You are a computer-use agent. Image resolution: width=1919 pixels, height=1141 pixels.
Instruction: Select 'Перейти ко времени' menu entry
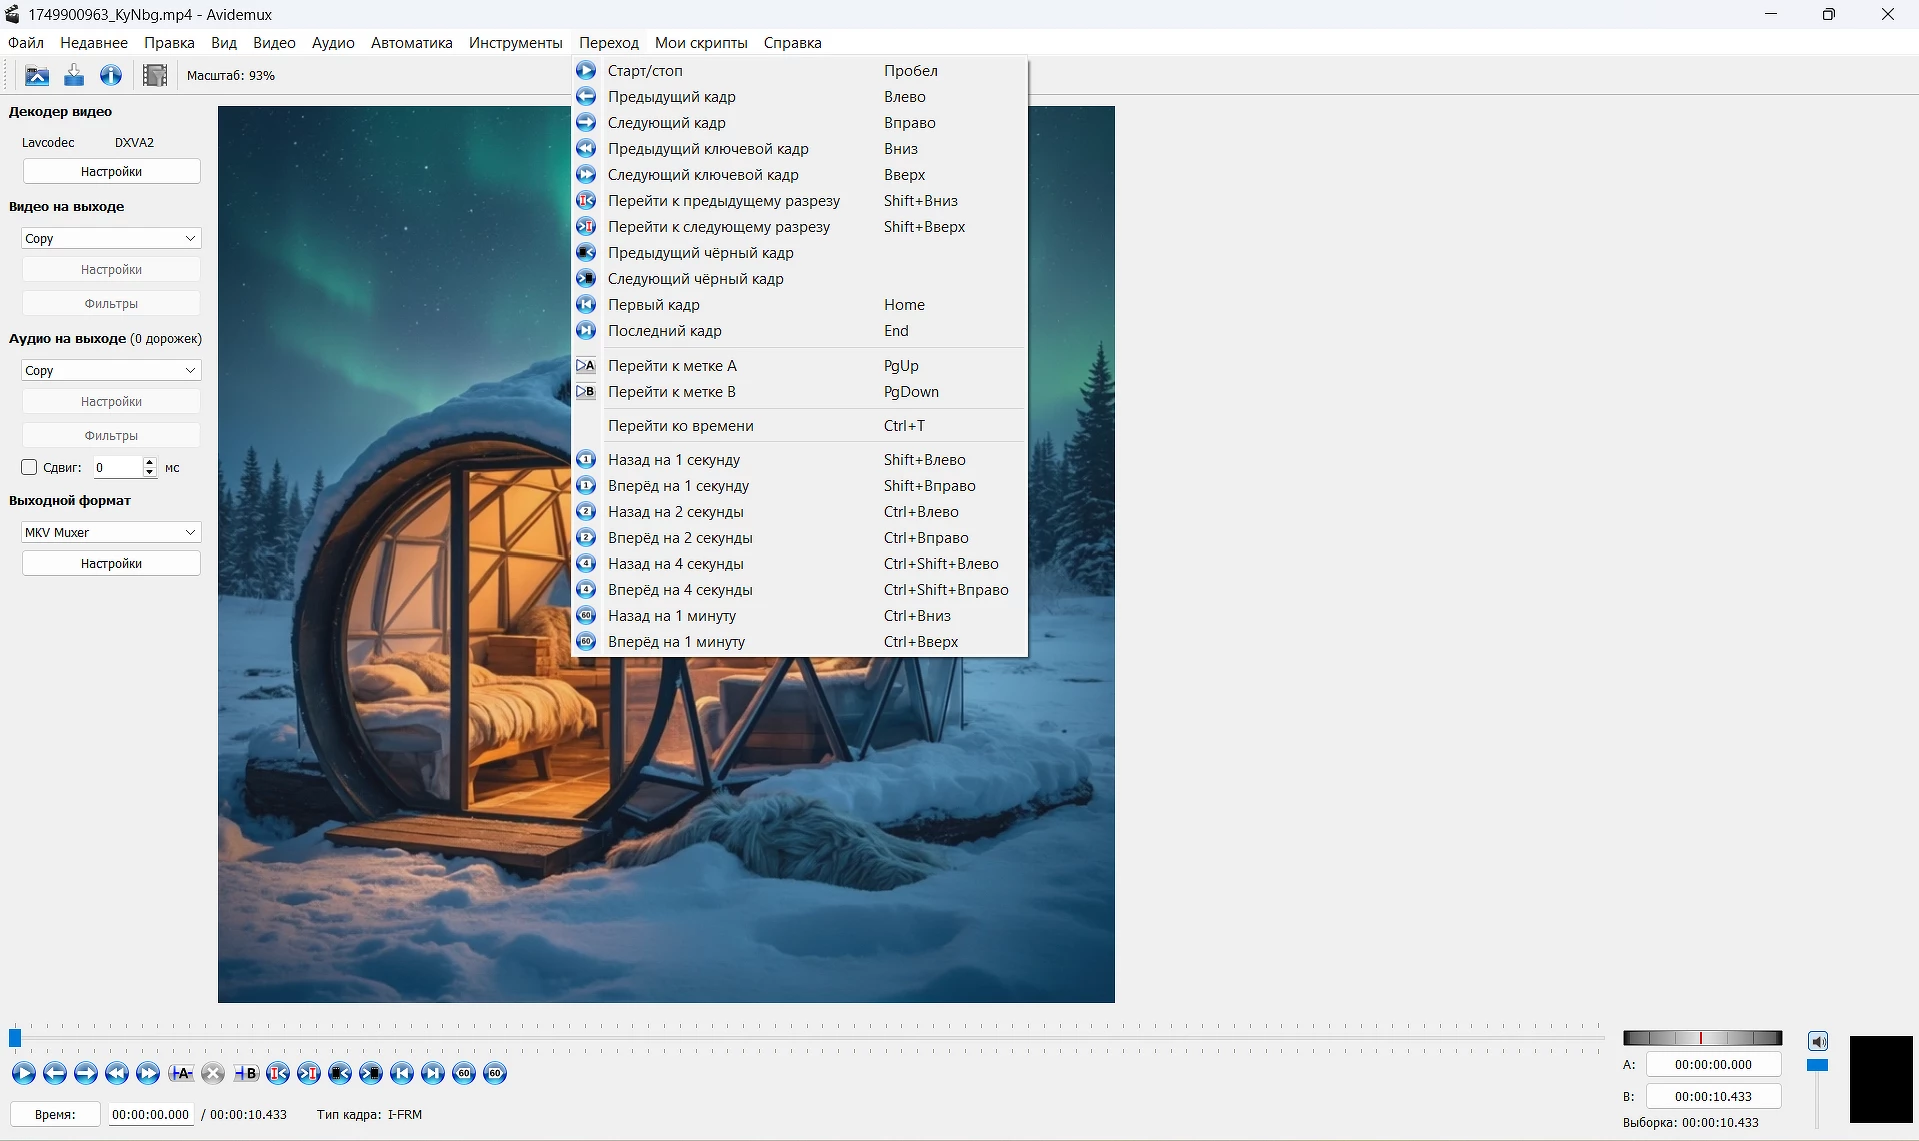pos(680,426)
